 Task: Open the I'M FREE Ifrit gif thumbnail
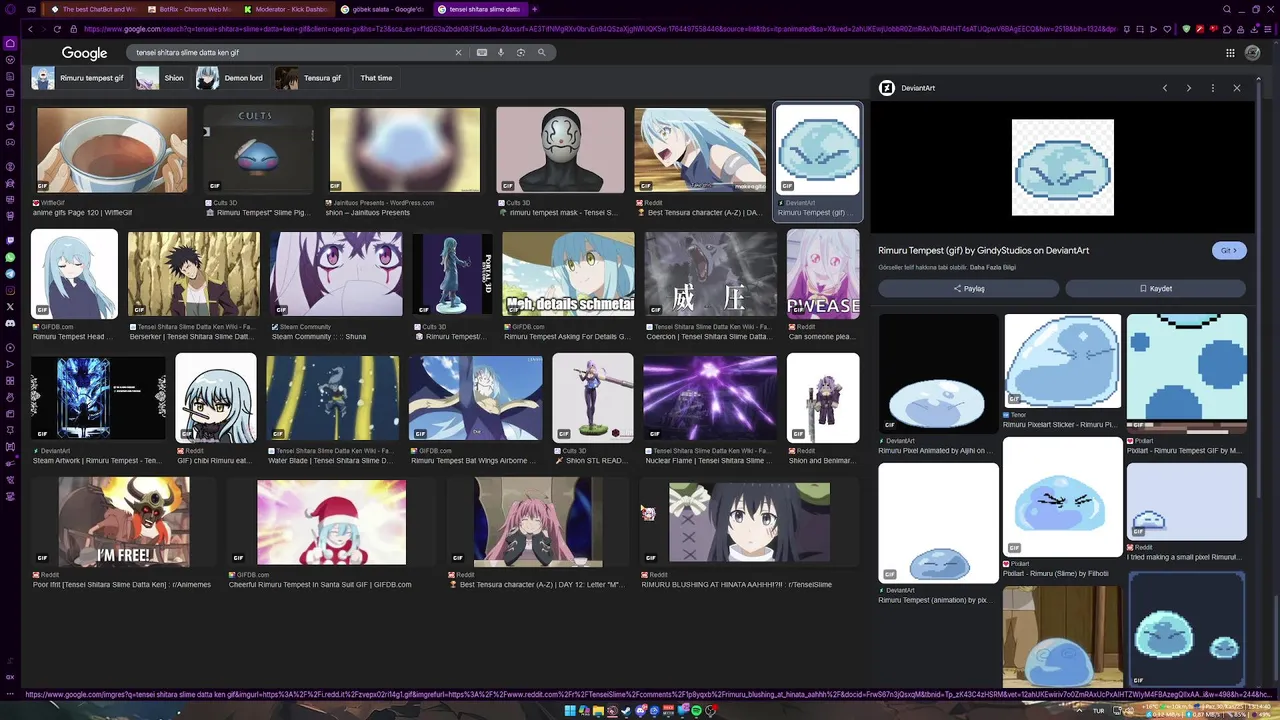point(124,522)
